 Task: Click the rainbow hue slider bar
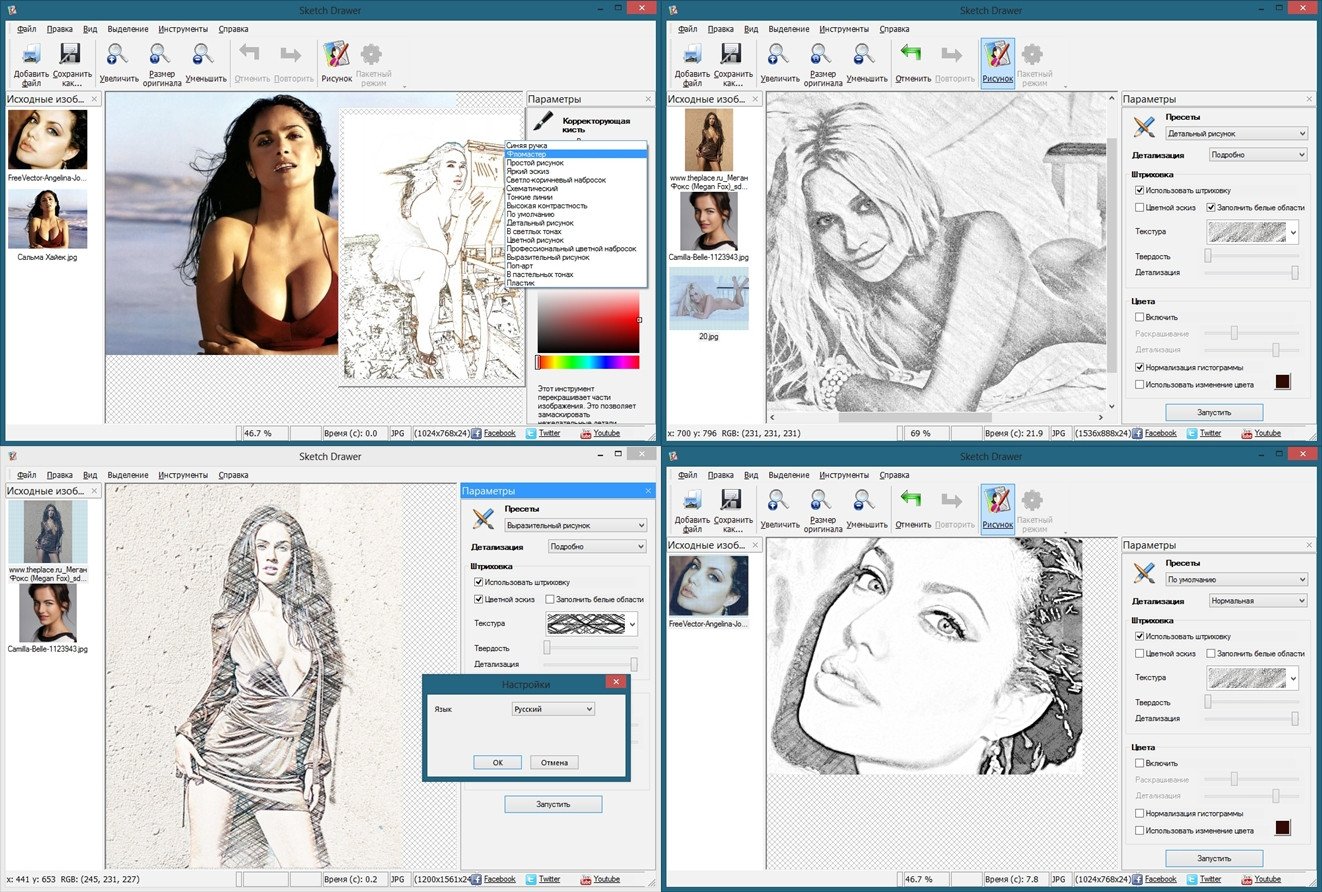[588, 362]
